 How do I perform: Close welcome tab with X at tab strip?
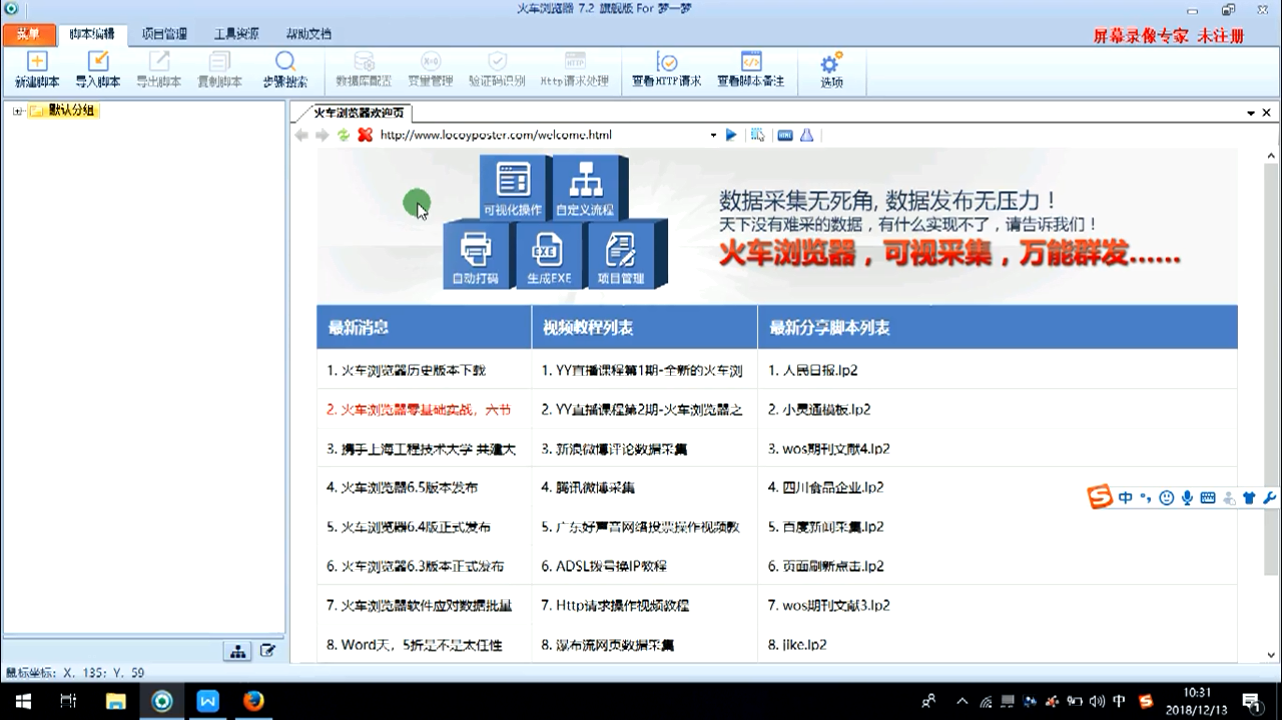click(x=1268, y=113)
